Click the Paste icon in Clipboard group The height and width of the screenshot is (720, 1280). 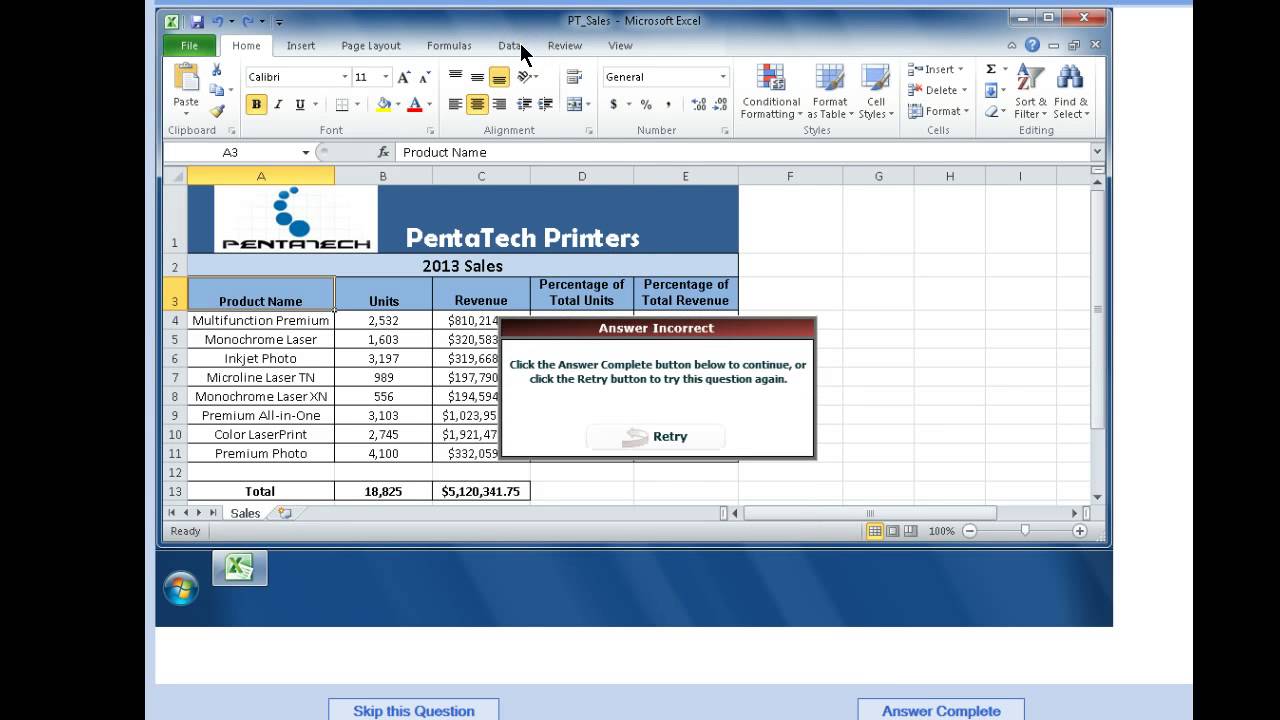[x=186, y=78]
